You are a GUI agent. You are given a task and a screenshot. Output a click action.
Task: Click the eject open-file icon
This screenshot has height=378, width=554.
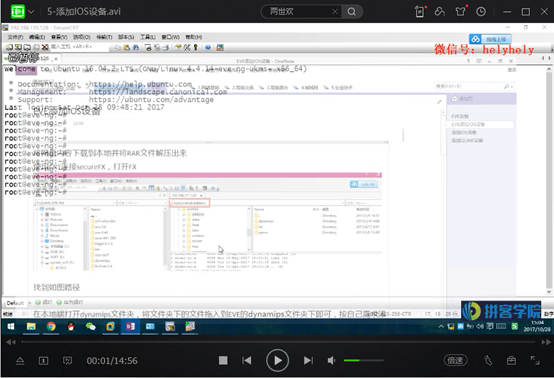[x=20, y=361]
